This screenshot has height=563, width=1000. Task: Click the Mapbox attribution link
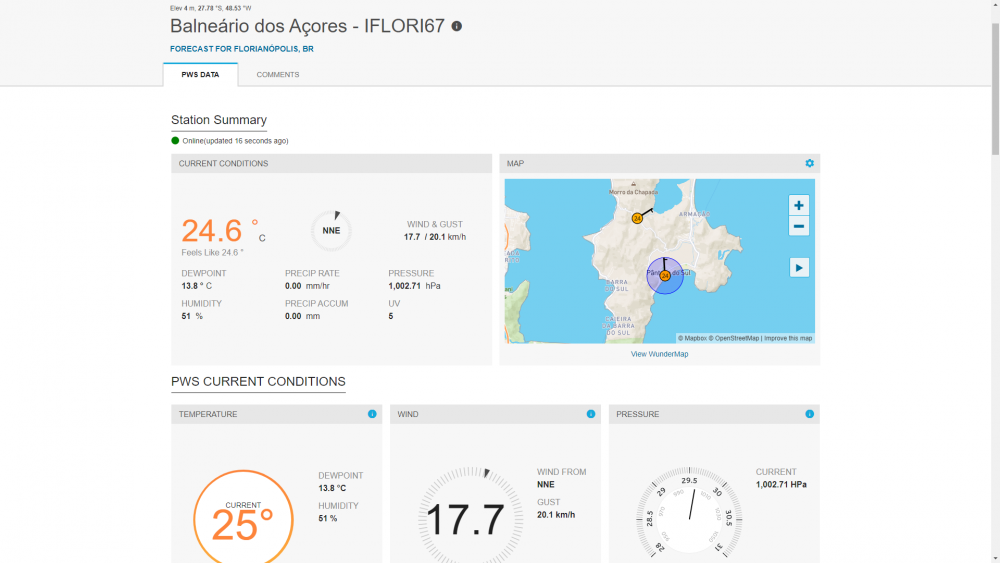(692, 338)
